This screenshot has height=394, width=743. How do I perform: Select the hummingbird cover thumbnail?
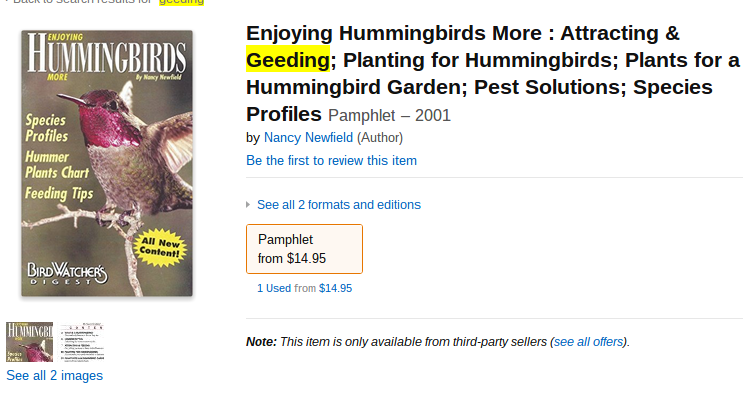tap(29, 342)
